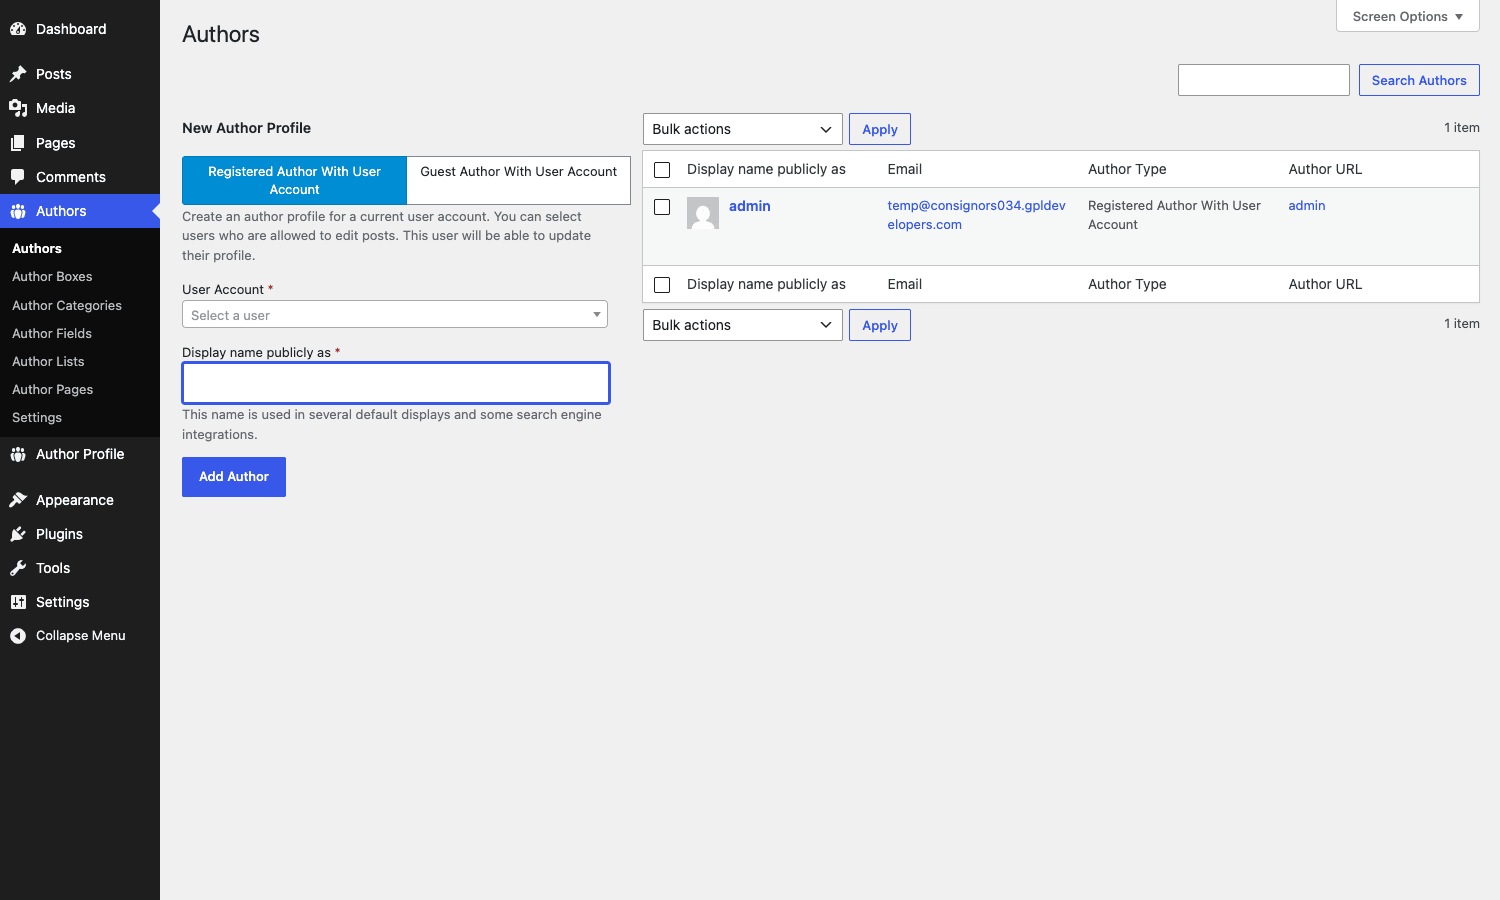Open the bottom Bulk actions dropdown
1500x900 pixels.
(743, 325)
